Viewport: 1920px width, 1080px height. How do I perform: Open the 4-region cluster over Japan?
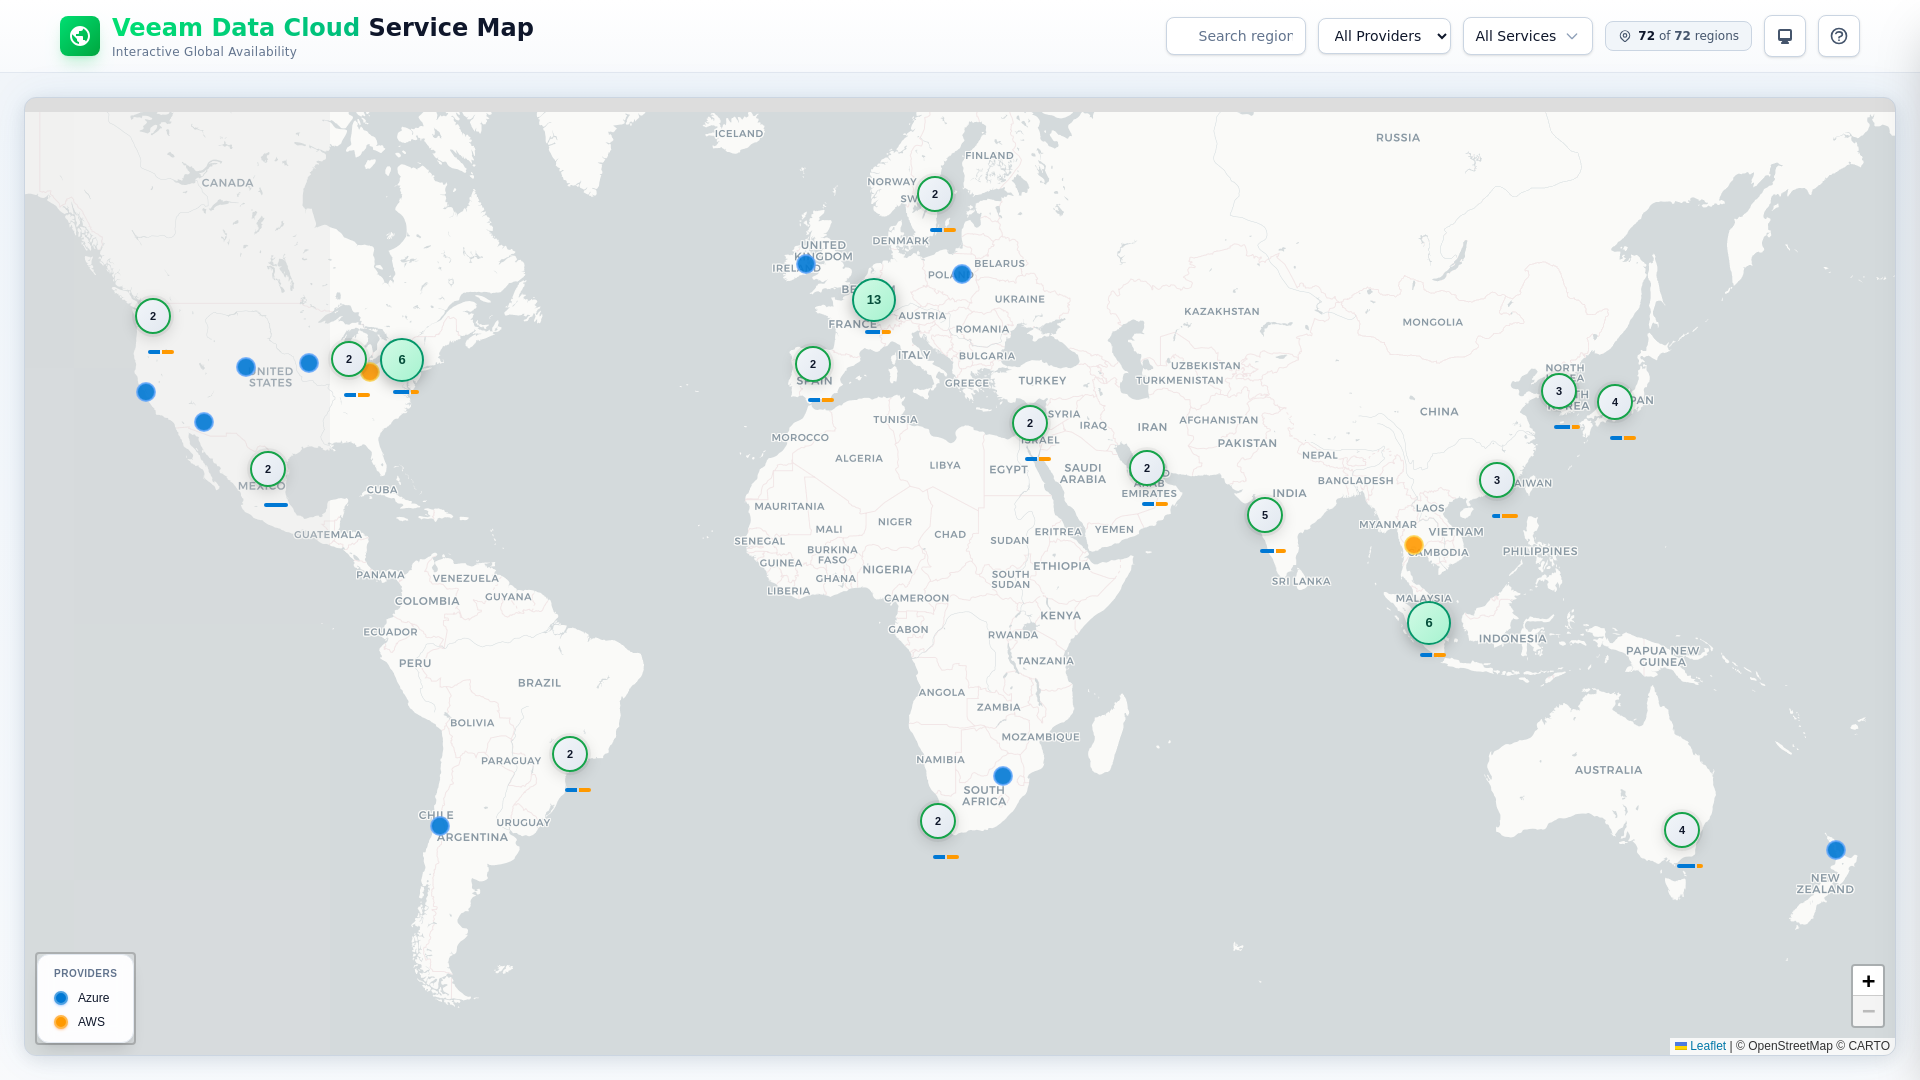click(x=1615, y=402)
